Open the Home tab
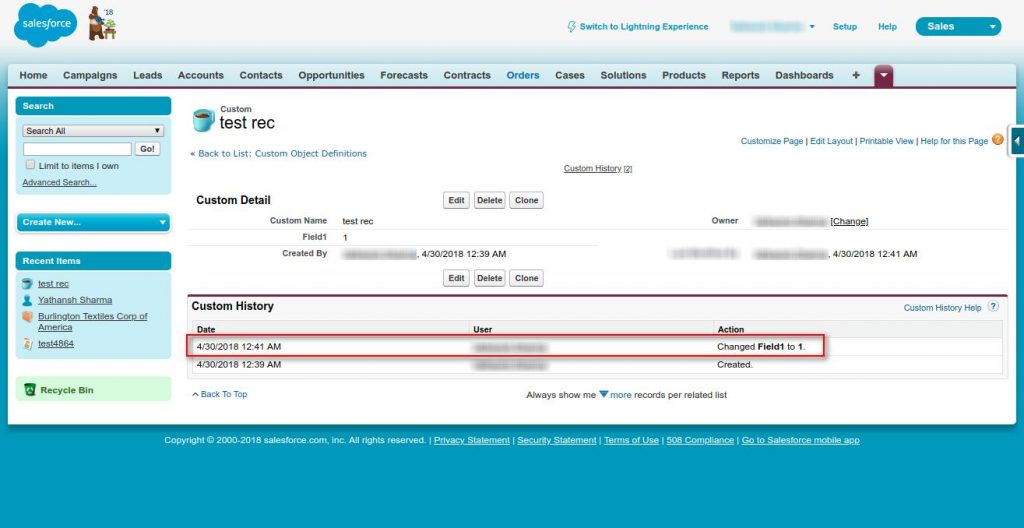The height and width of the screenshot is (528, 1024). pos(33,75)
